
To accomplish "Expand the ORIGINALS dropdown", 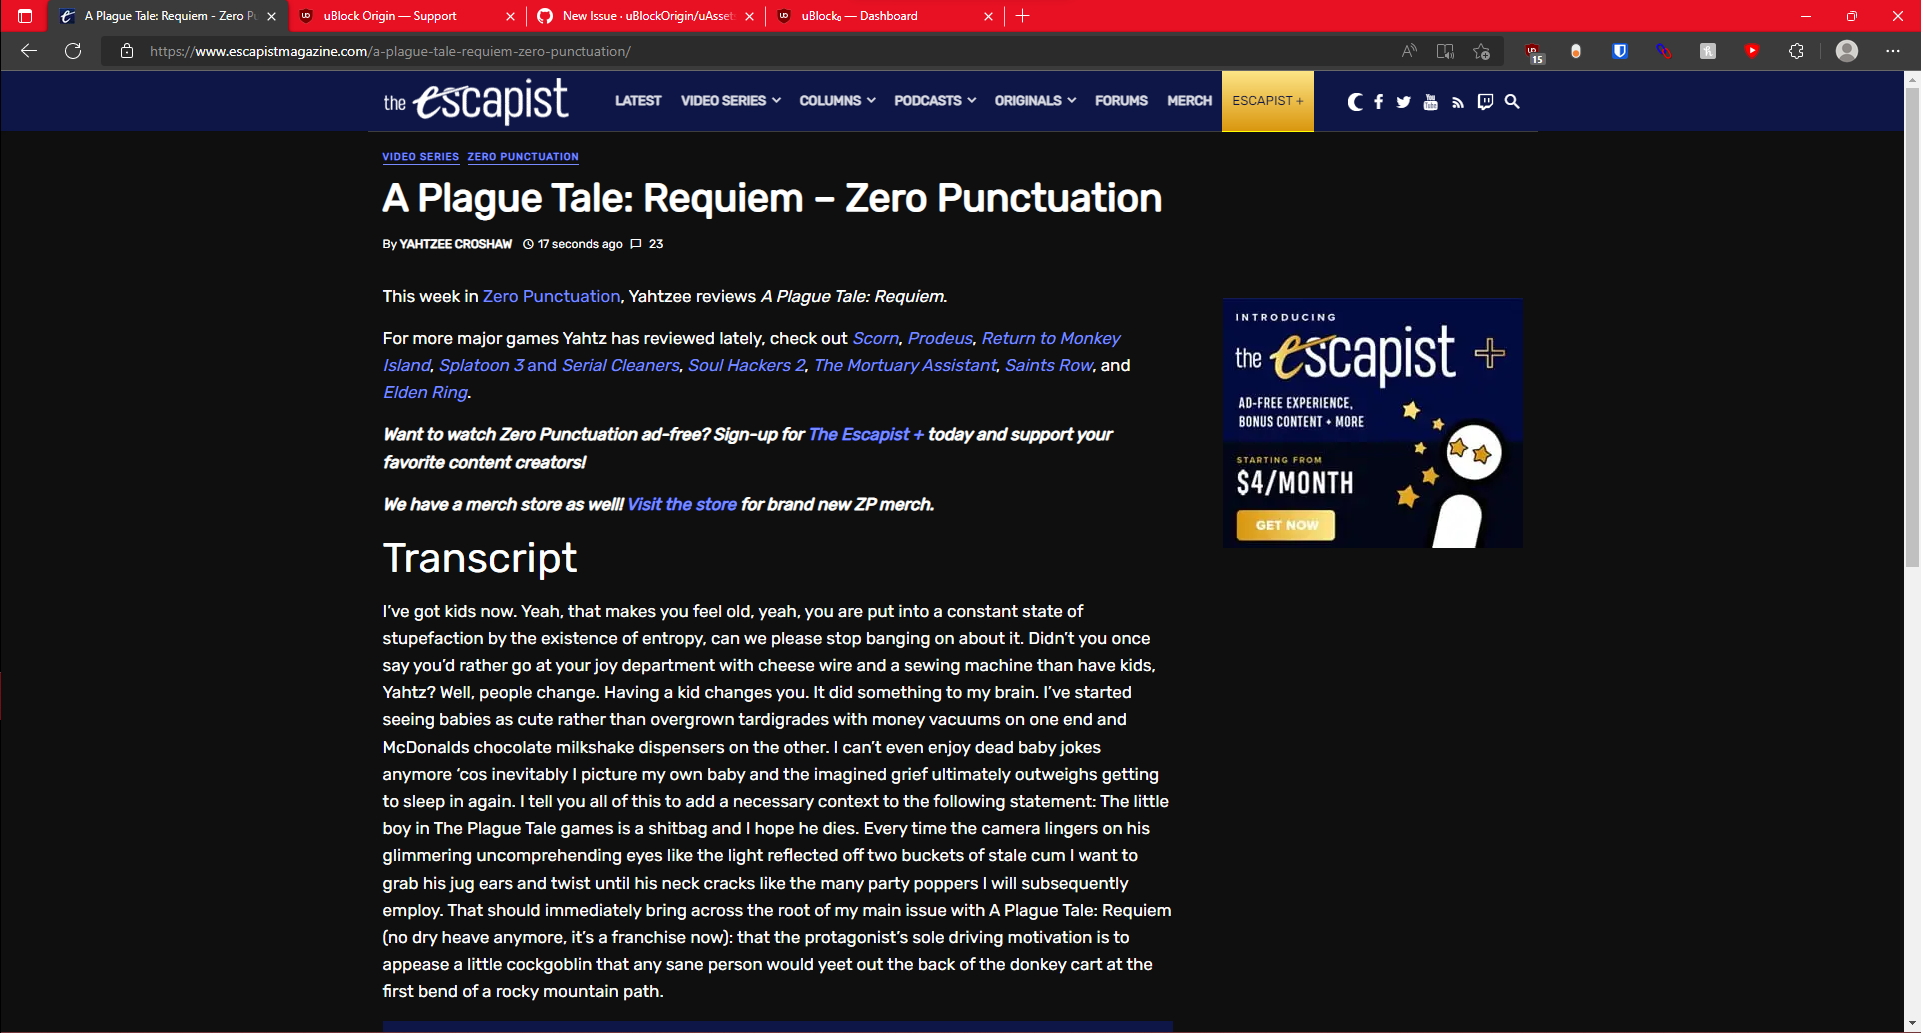I will coord(1034,101).
